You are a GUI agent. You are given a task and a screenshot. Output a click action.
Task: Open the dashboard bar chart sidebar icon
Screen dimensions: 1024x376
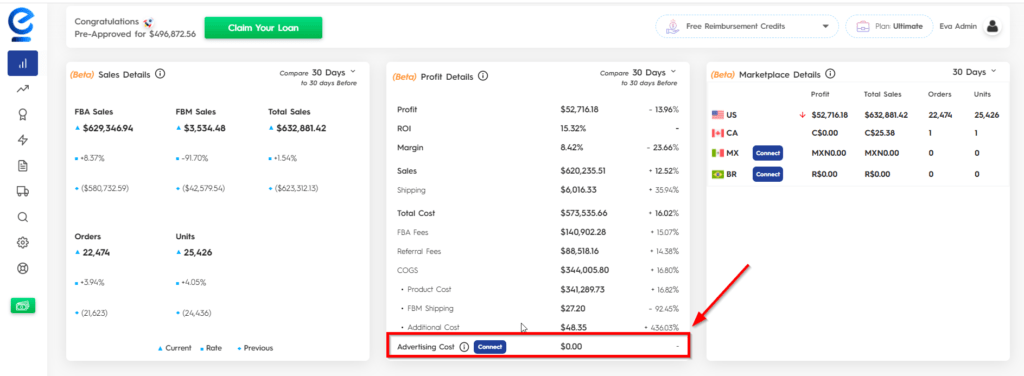point(23,63)
